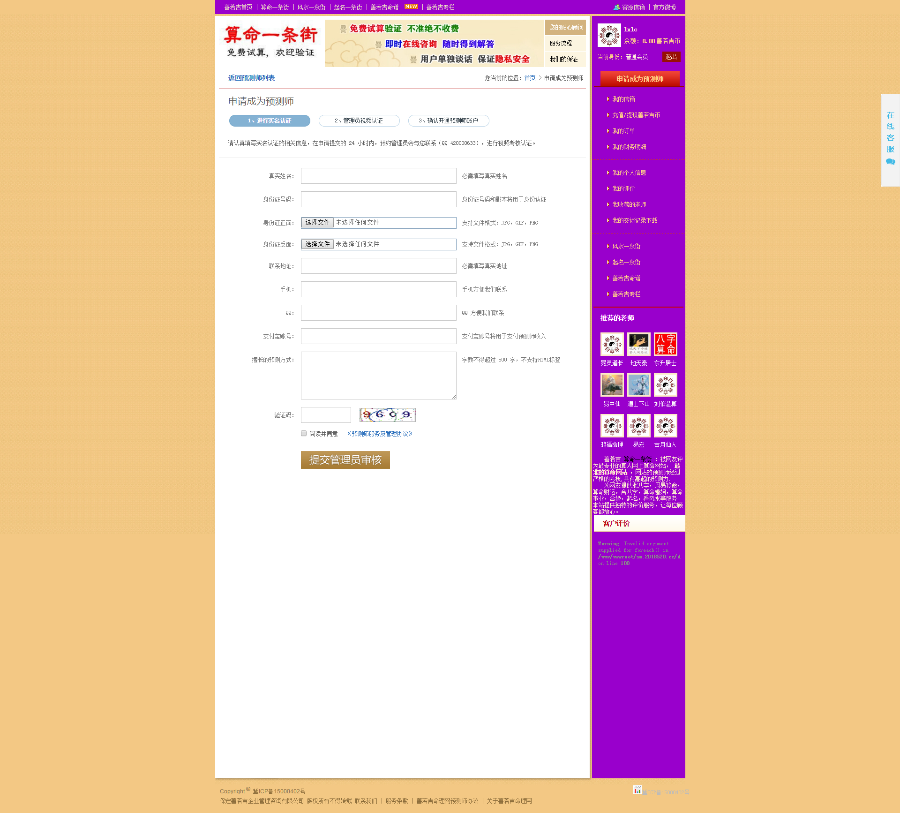Open the first top navigation item (site home)
The image size is (900, 813).
tap(238, 7)
